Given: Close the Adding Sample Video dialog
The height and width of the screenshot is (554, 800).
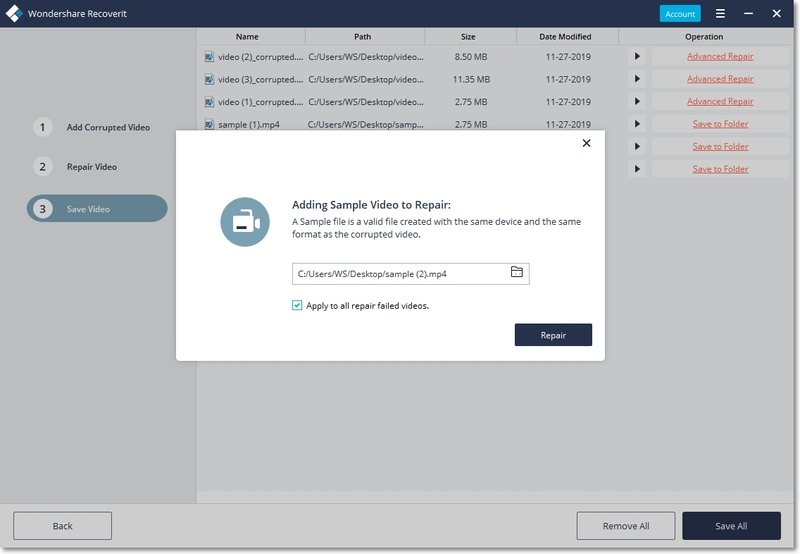Looking at the screenshot, I should pyautogui.click(x=586, y=143).
